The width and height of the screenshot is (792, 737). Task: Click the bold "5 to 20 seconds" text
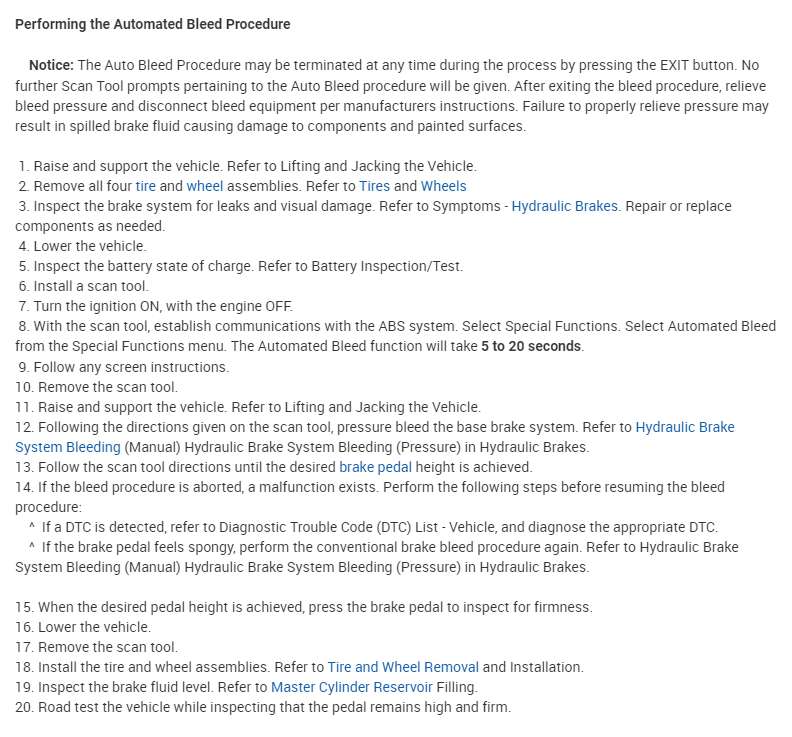530,347
